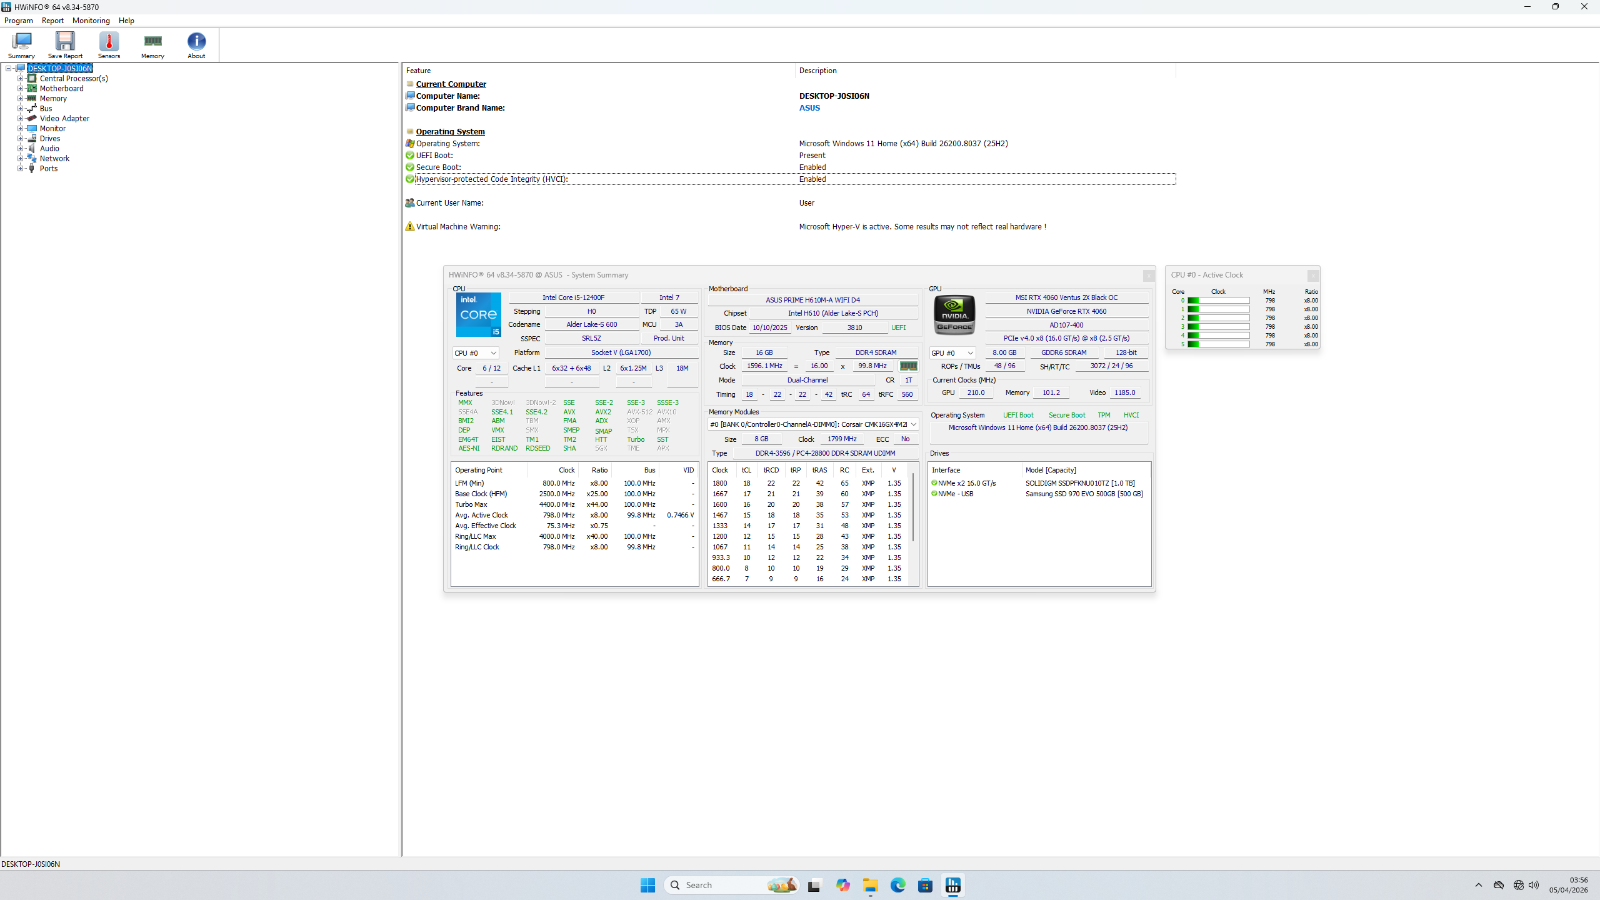1600x900 pixels.
Task: Close the CPU #0 Active Clock window
Action: point(1313,275)
